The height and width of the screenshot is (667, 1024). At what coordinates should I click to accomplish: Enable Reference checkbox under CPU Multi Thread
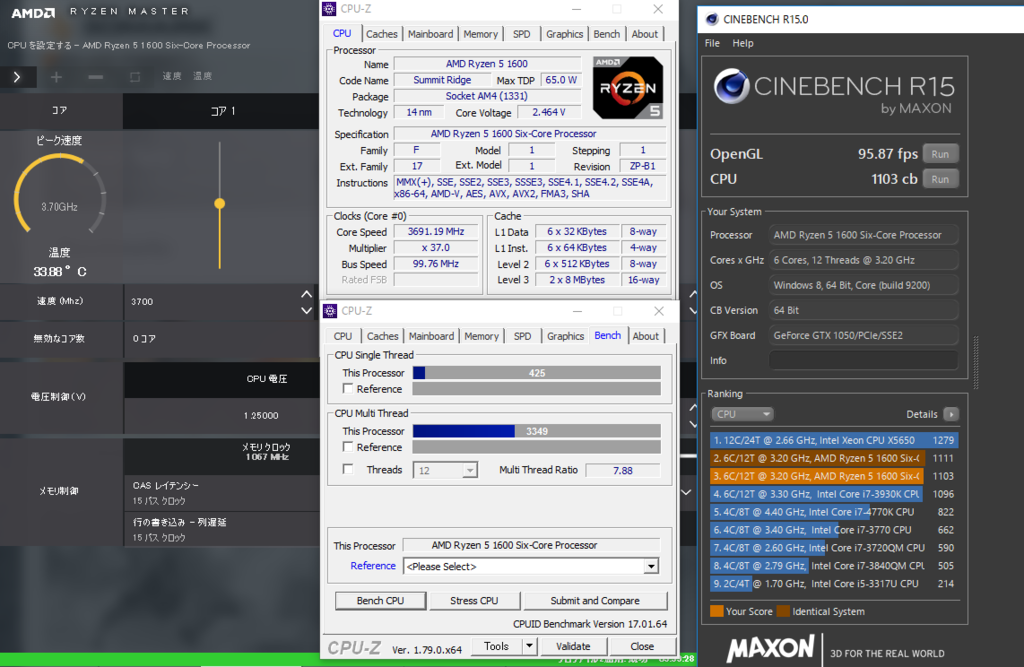click(348, 447)
